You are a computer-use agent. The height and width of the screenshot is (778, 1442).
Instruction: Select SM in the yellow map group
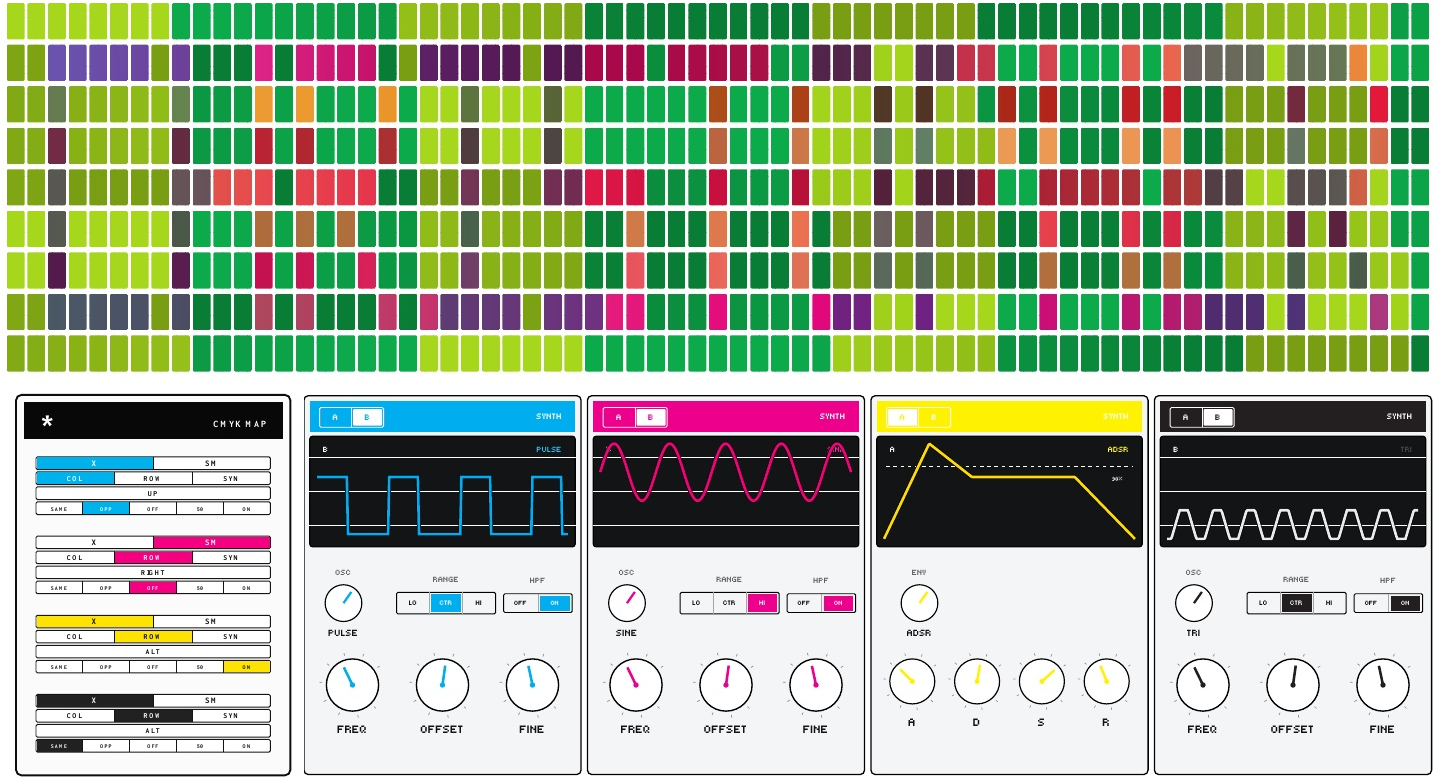(x=212, y=621)
